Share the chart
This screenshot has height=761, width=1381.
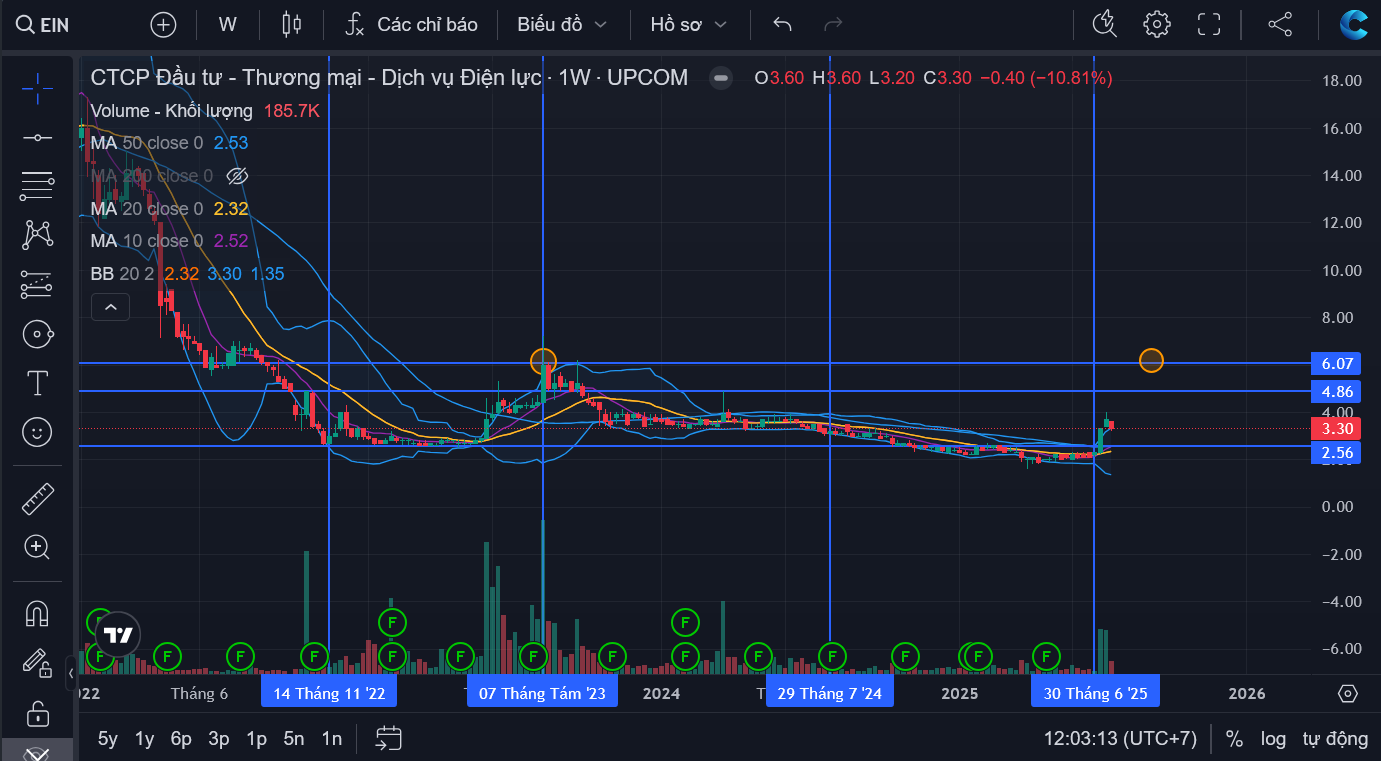coord(1280,25)
